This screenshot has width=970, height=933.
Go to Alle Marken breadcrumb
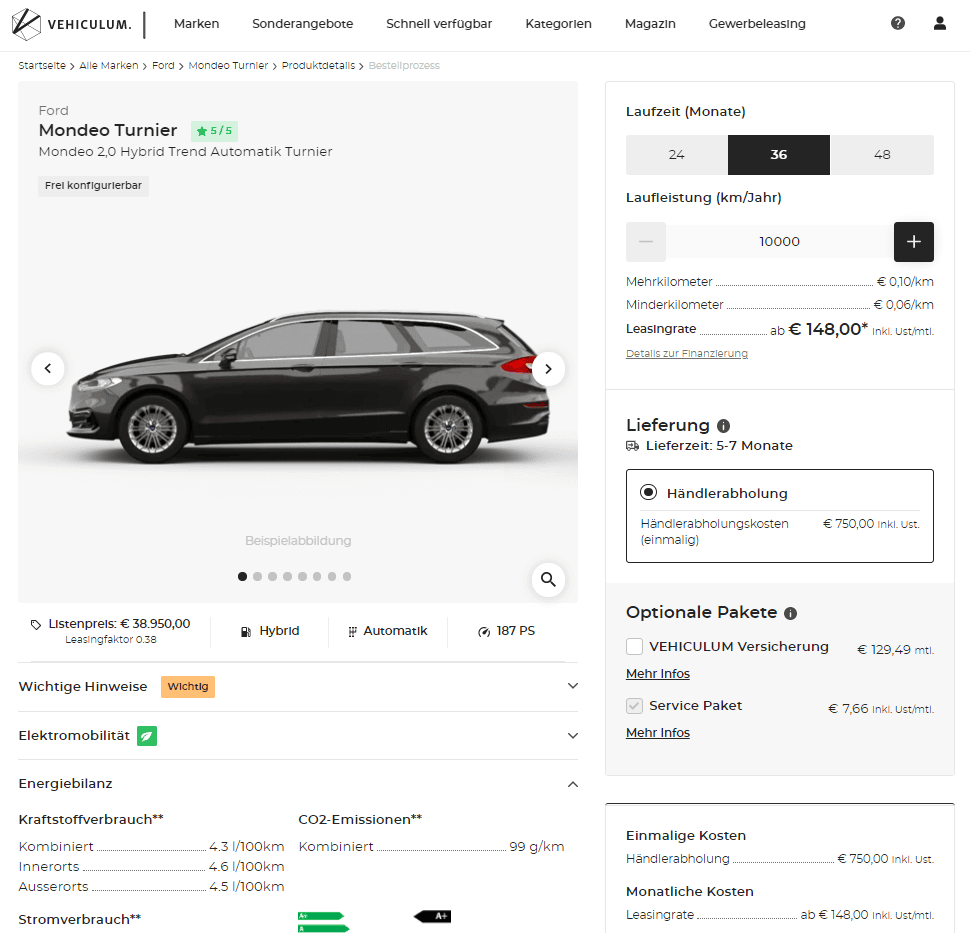pos(109,66)
